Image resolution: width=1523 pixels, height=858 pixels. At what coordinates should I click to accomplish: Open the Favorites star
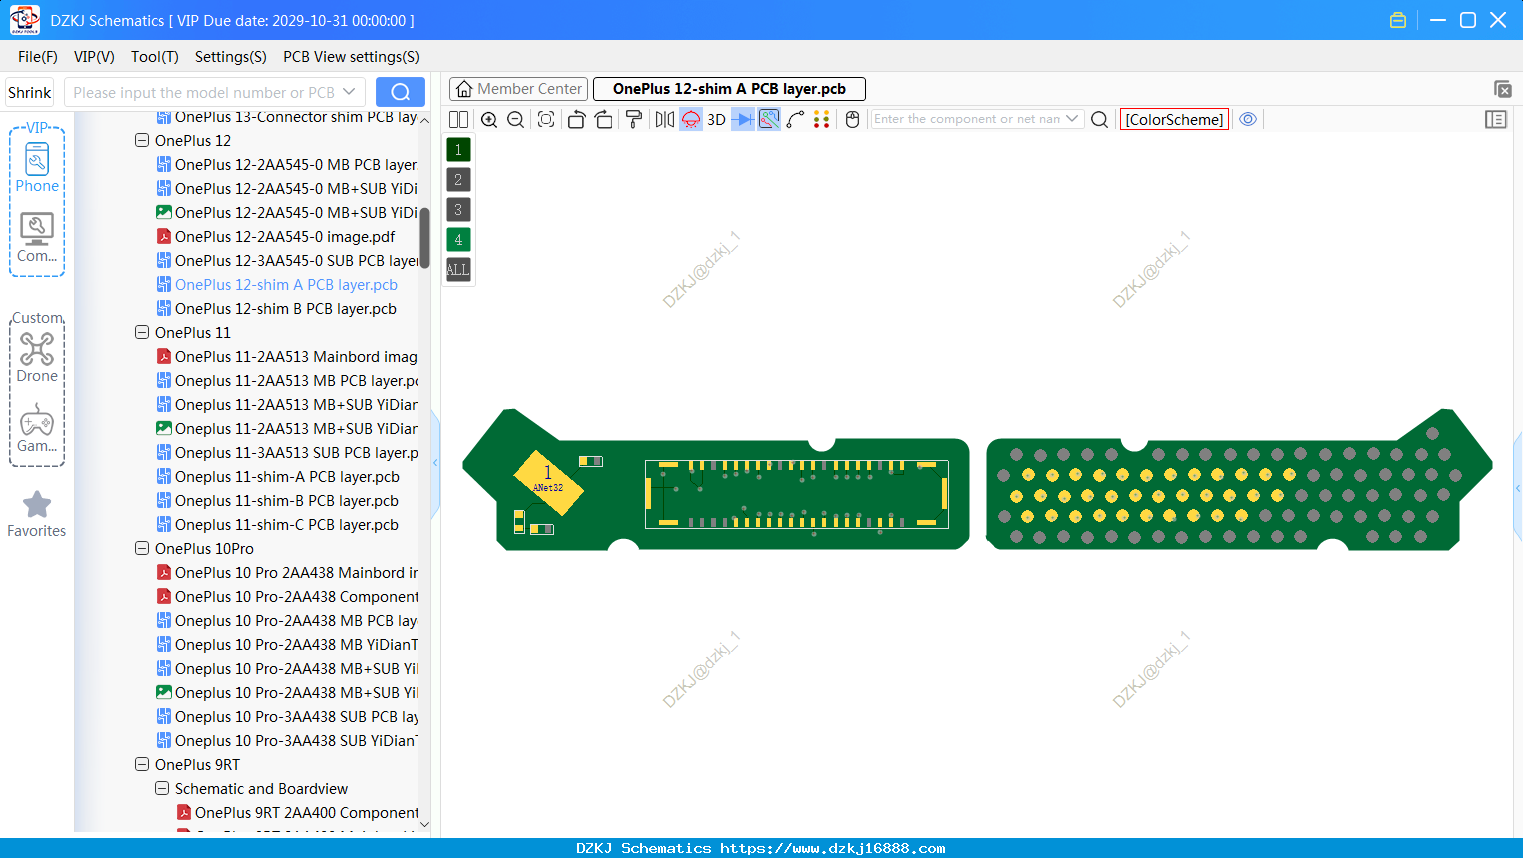(37, 514)
